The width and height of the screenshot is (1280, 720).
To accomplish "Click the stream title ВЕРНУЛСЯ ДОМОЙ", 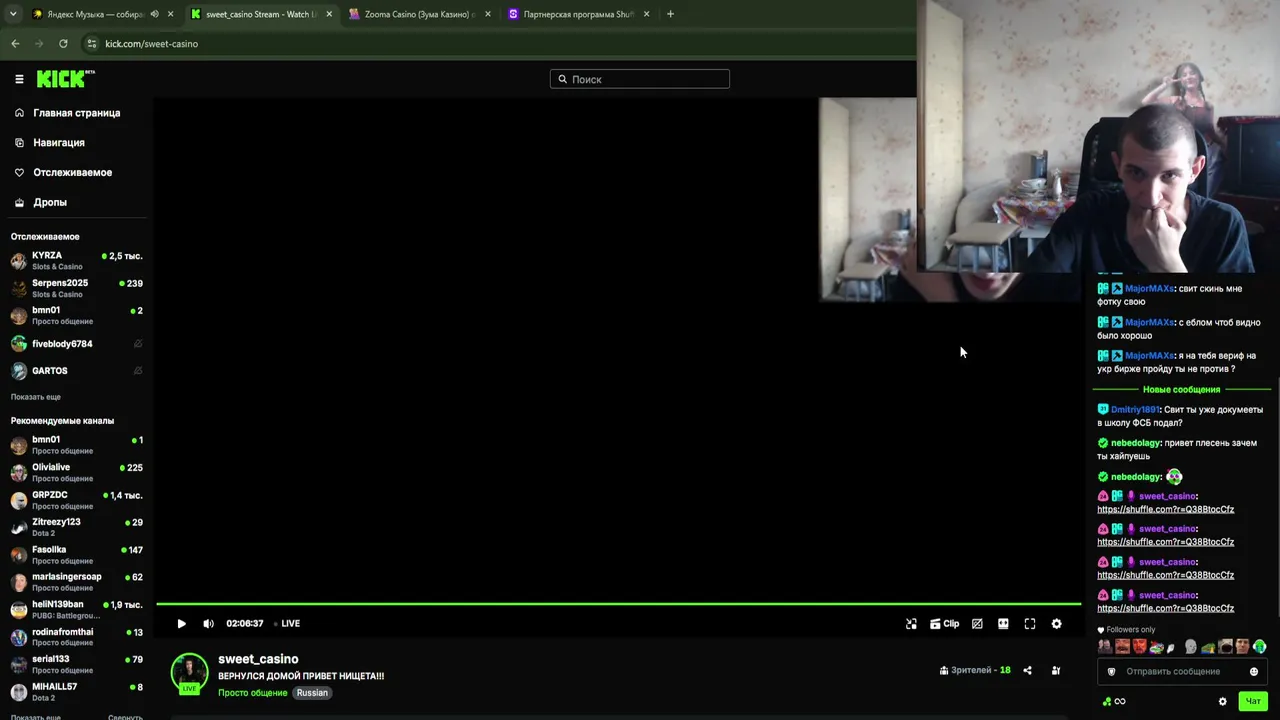I will (301, 676).
